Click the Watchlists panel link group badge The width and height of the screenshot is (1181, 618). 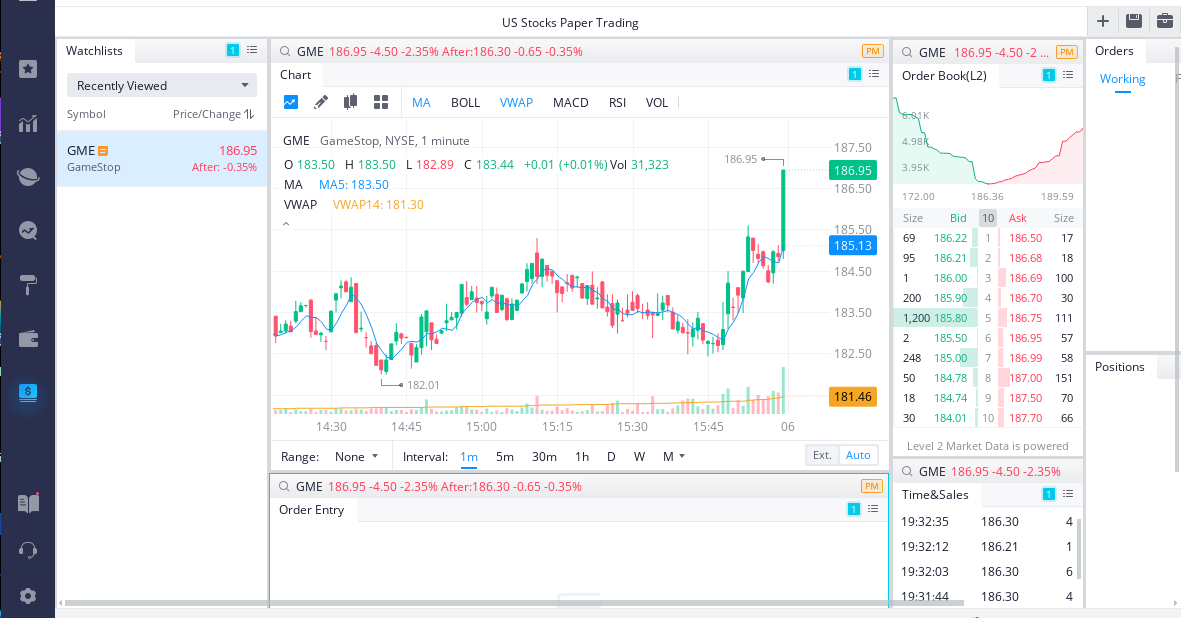[x=233, y=50]
